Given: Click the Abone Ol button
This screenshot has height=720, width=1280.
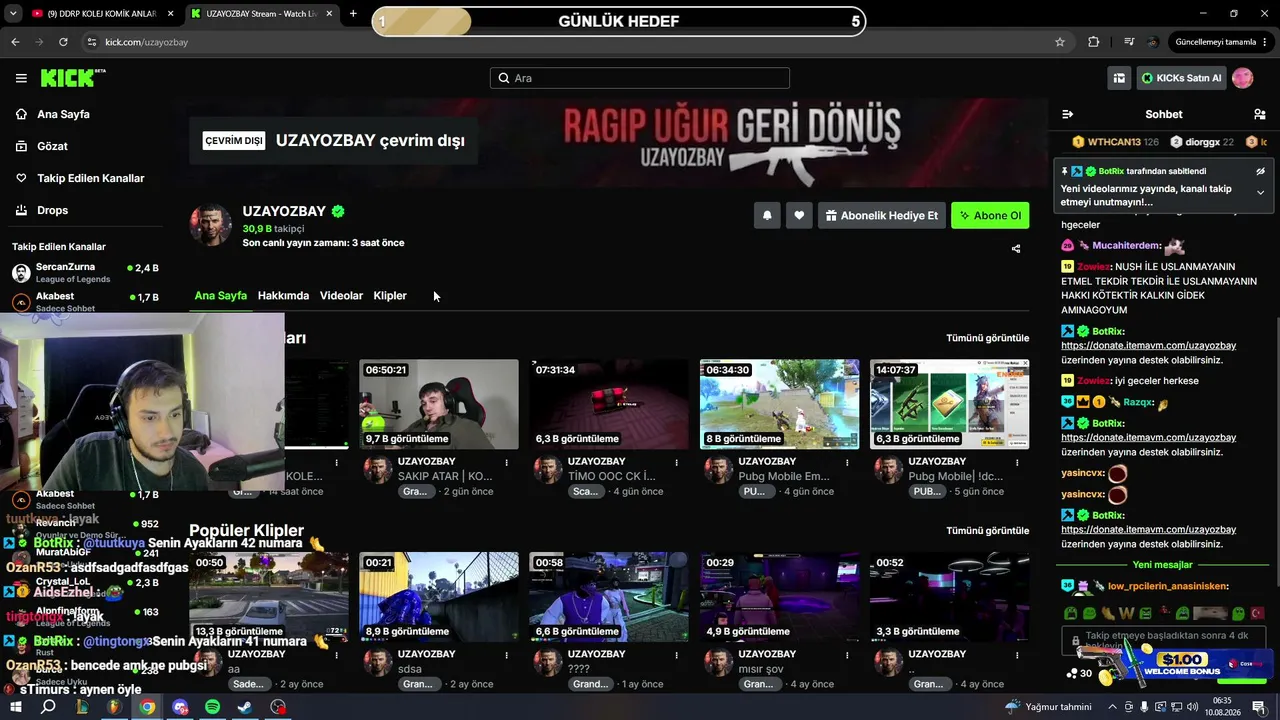Looking at the screenshot, I should (x=990, y=215).
